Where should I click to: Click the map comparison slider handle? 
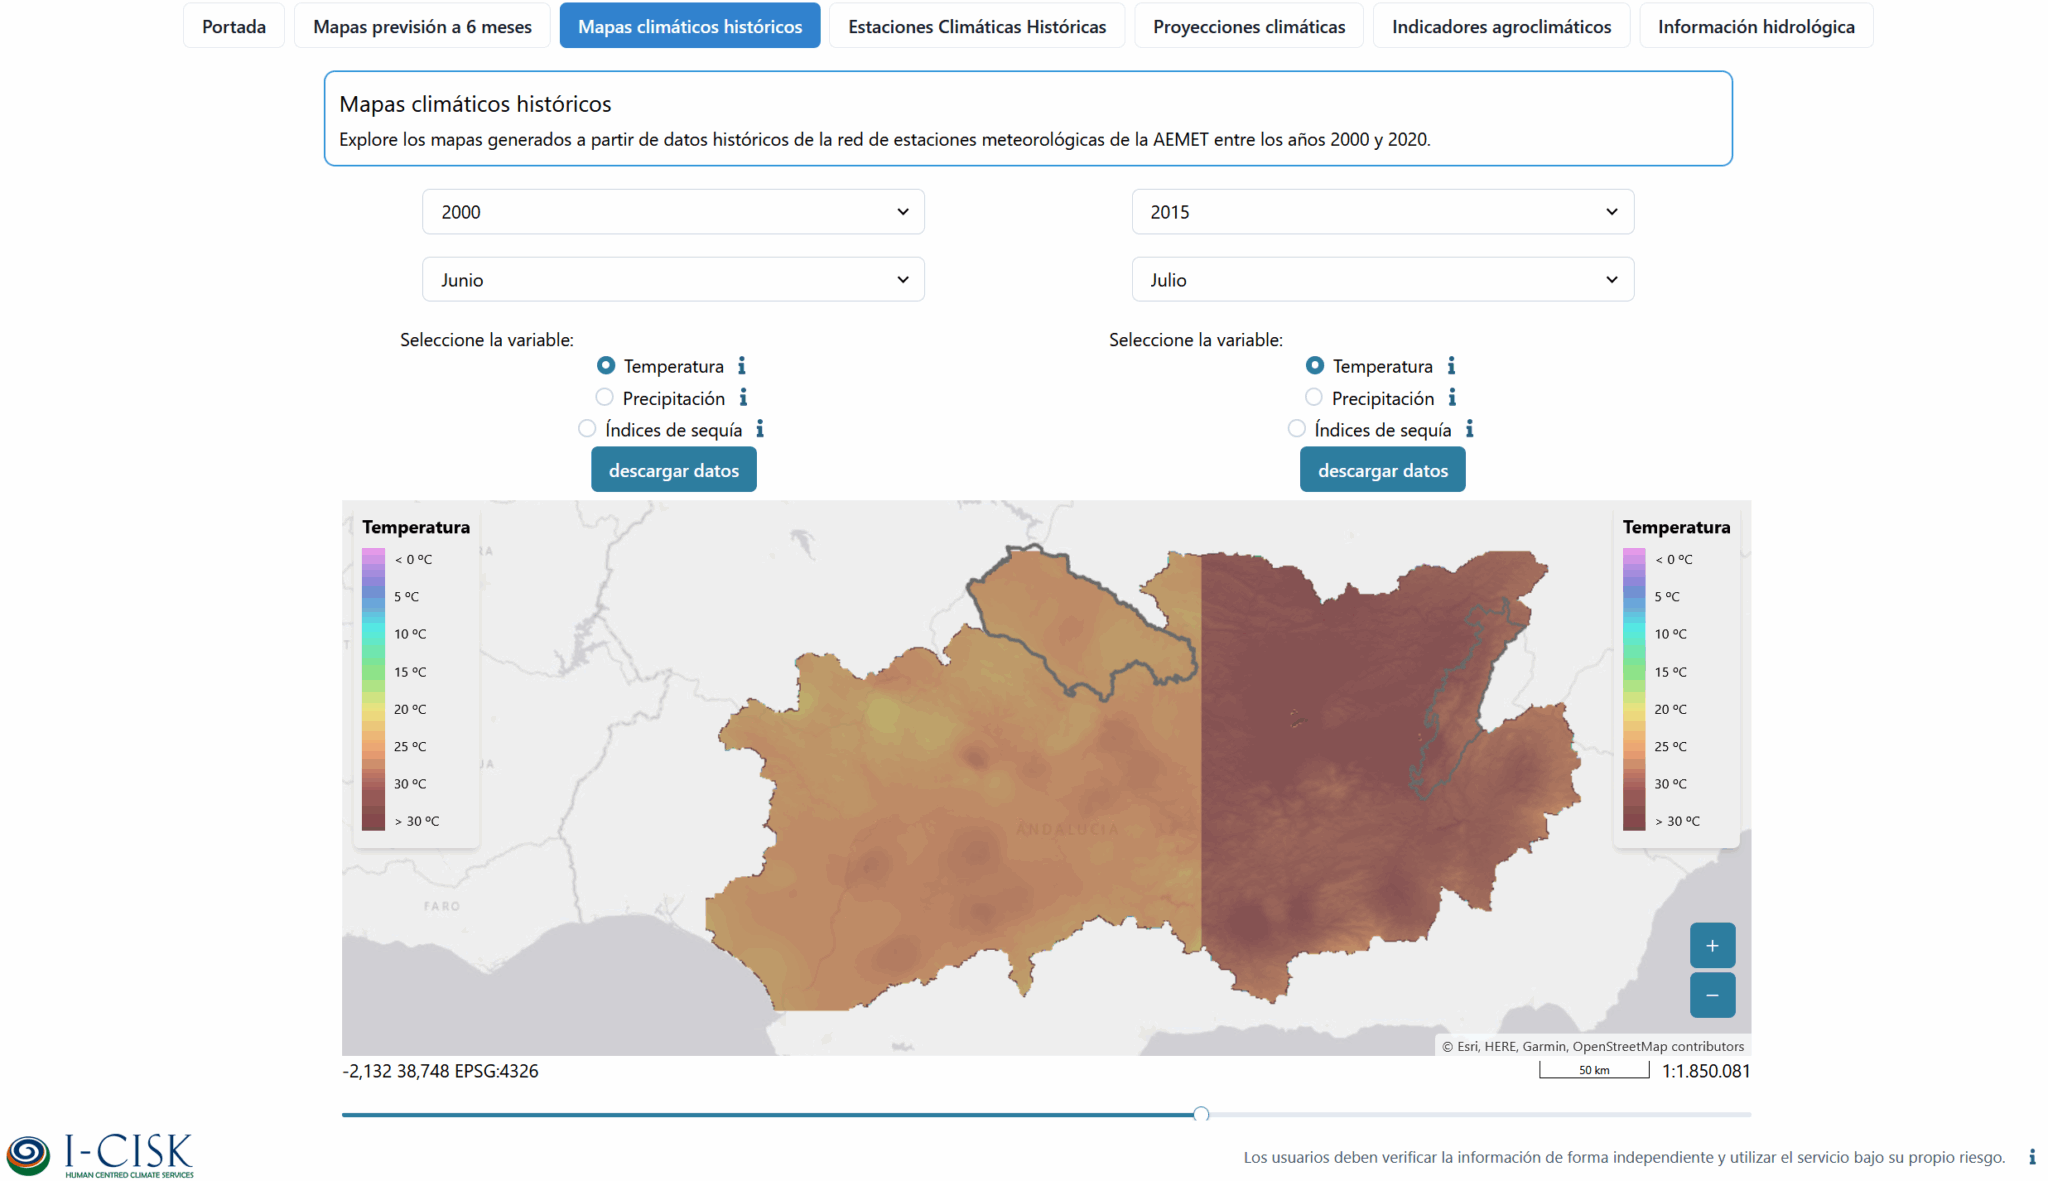pyautogui.click(x=1201, y=1114)
